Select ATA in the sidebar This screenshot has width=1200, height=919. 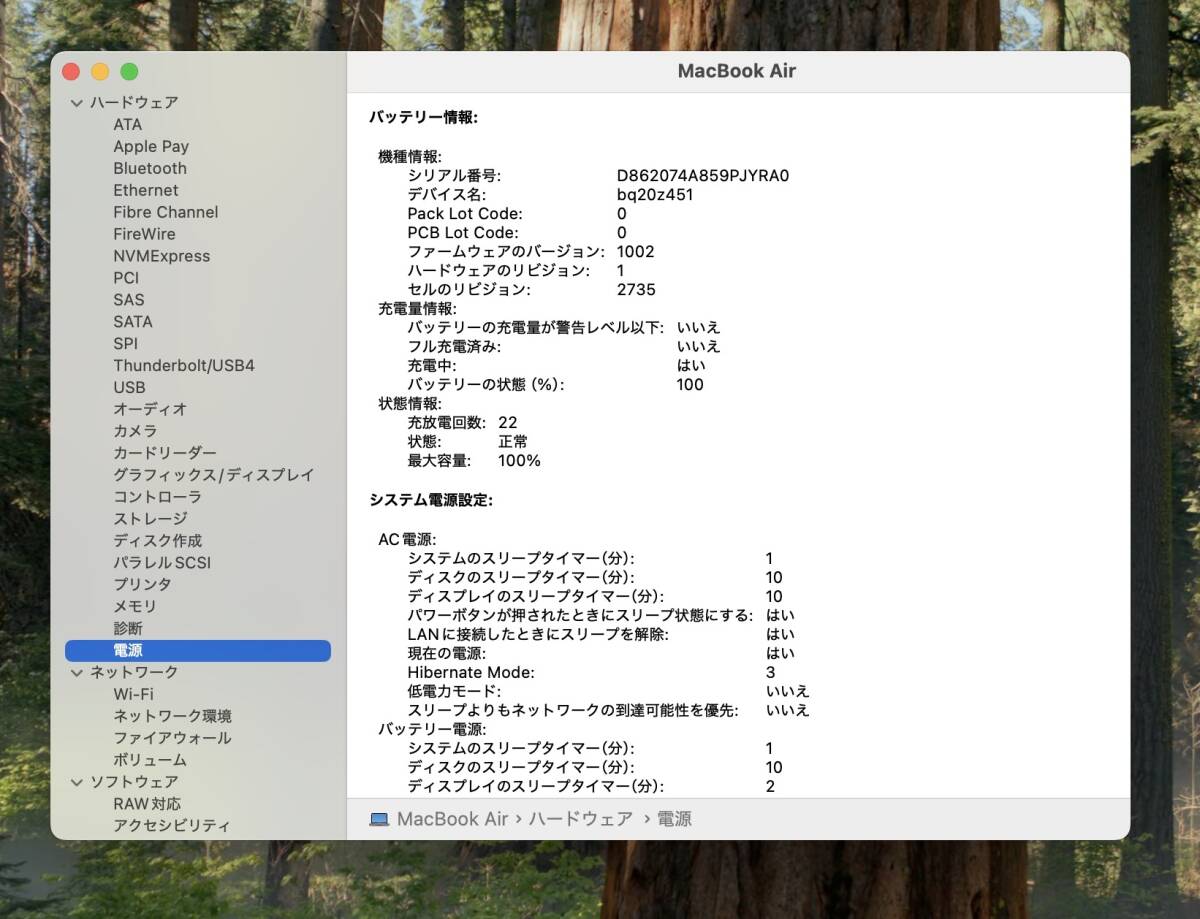(x=128, y=125)
